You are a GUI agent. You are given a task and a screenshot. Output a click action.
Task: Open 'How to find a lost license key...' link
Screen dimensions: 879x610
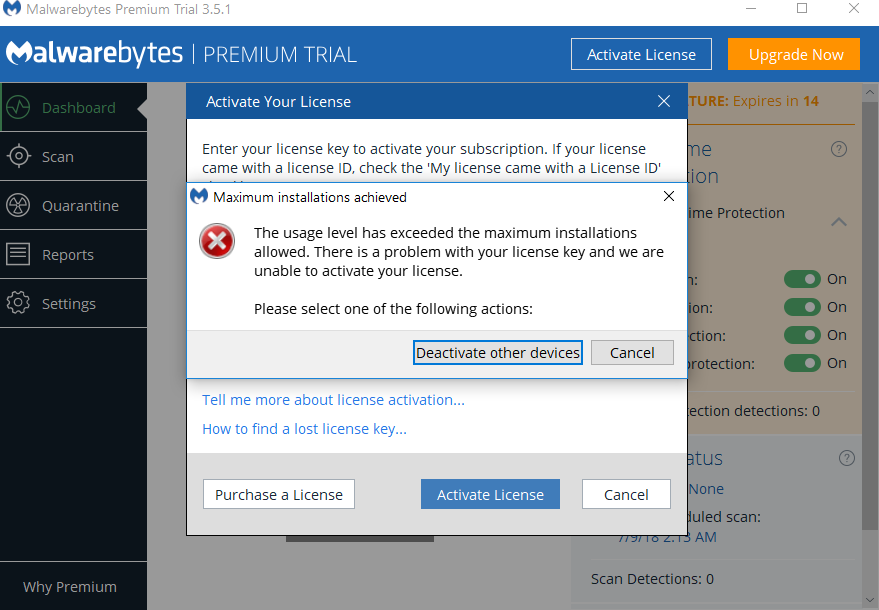click(304, 429)
